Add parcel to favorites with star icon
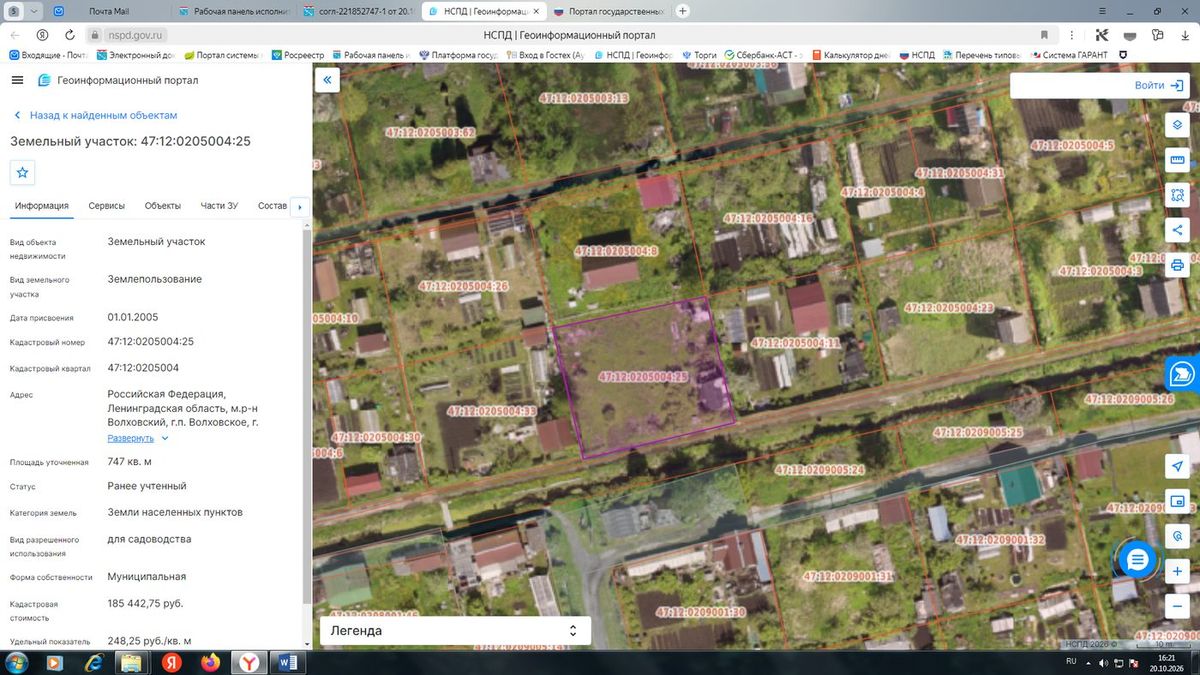The height and width of the screenshot is (675, 1200). pos(23,172)
